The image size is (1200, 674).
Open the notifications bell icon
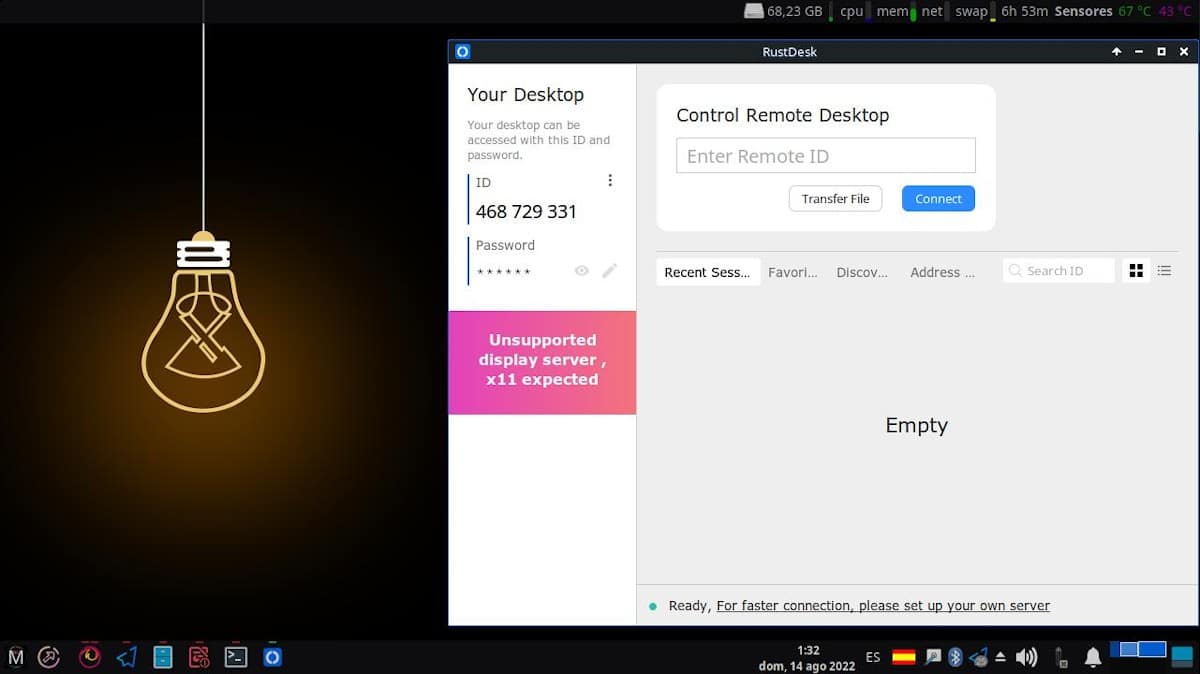pyautogui.click(x=1093, y=657)
